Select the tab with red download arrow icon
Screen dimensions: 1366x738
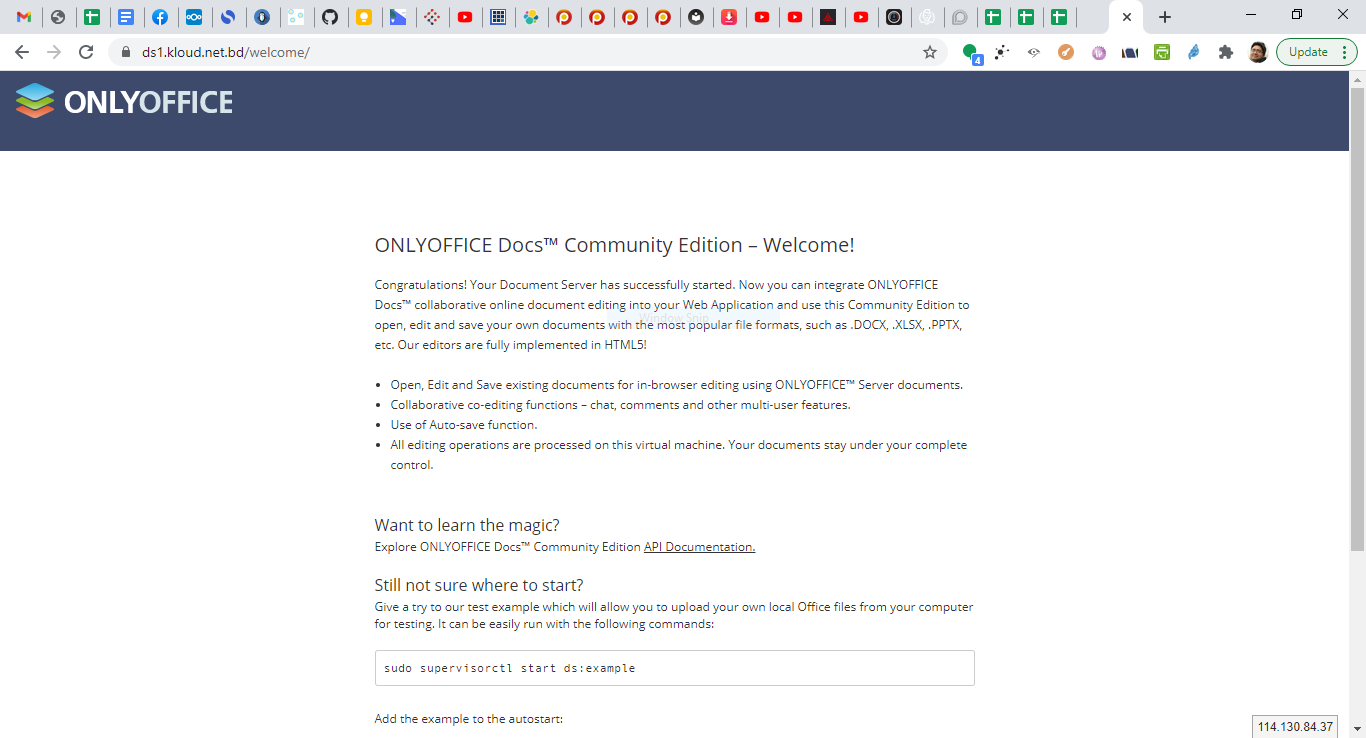coord(729,17)
